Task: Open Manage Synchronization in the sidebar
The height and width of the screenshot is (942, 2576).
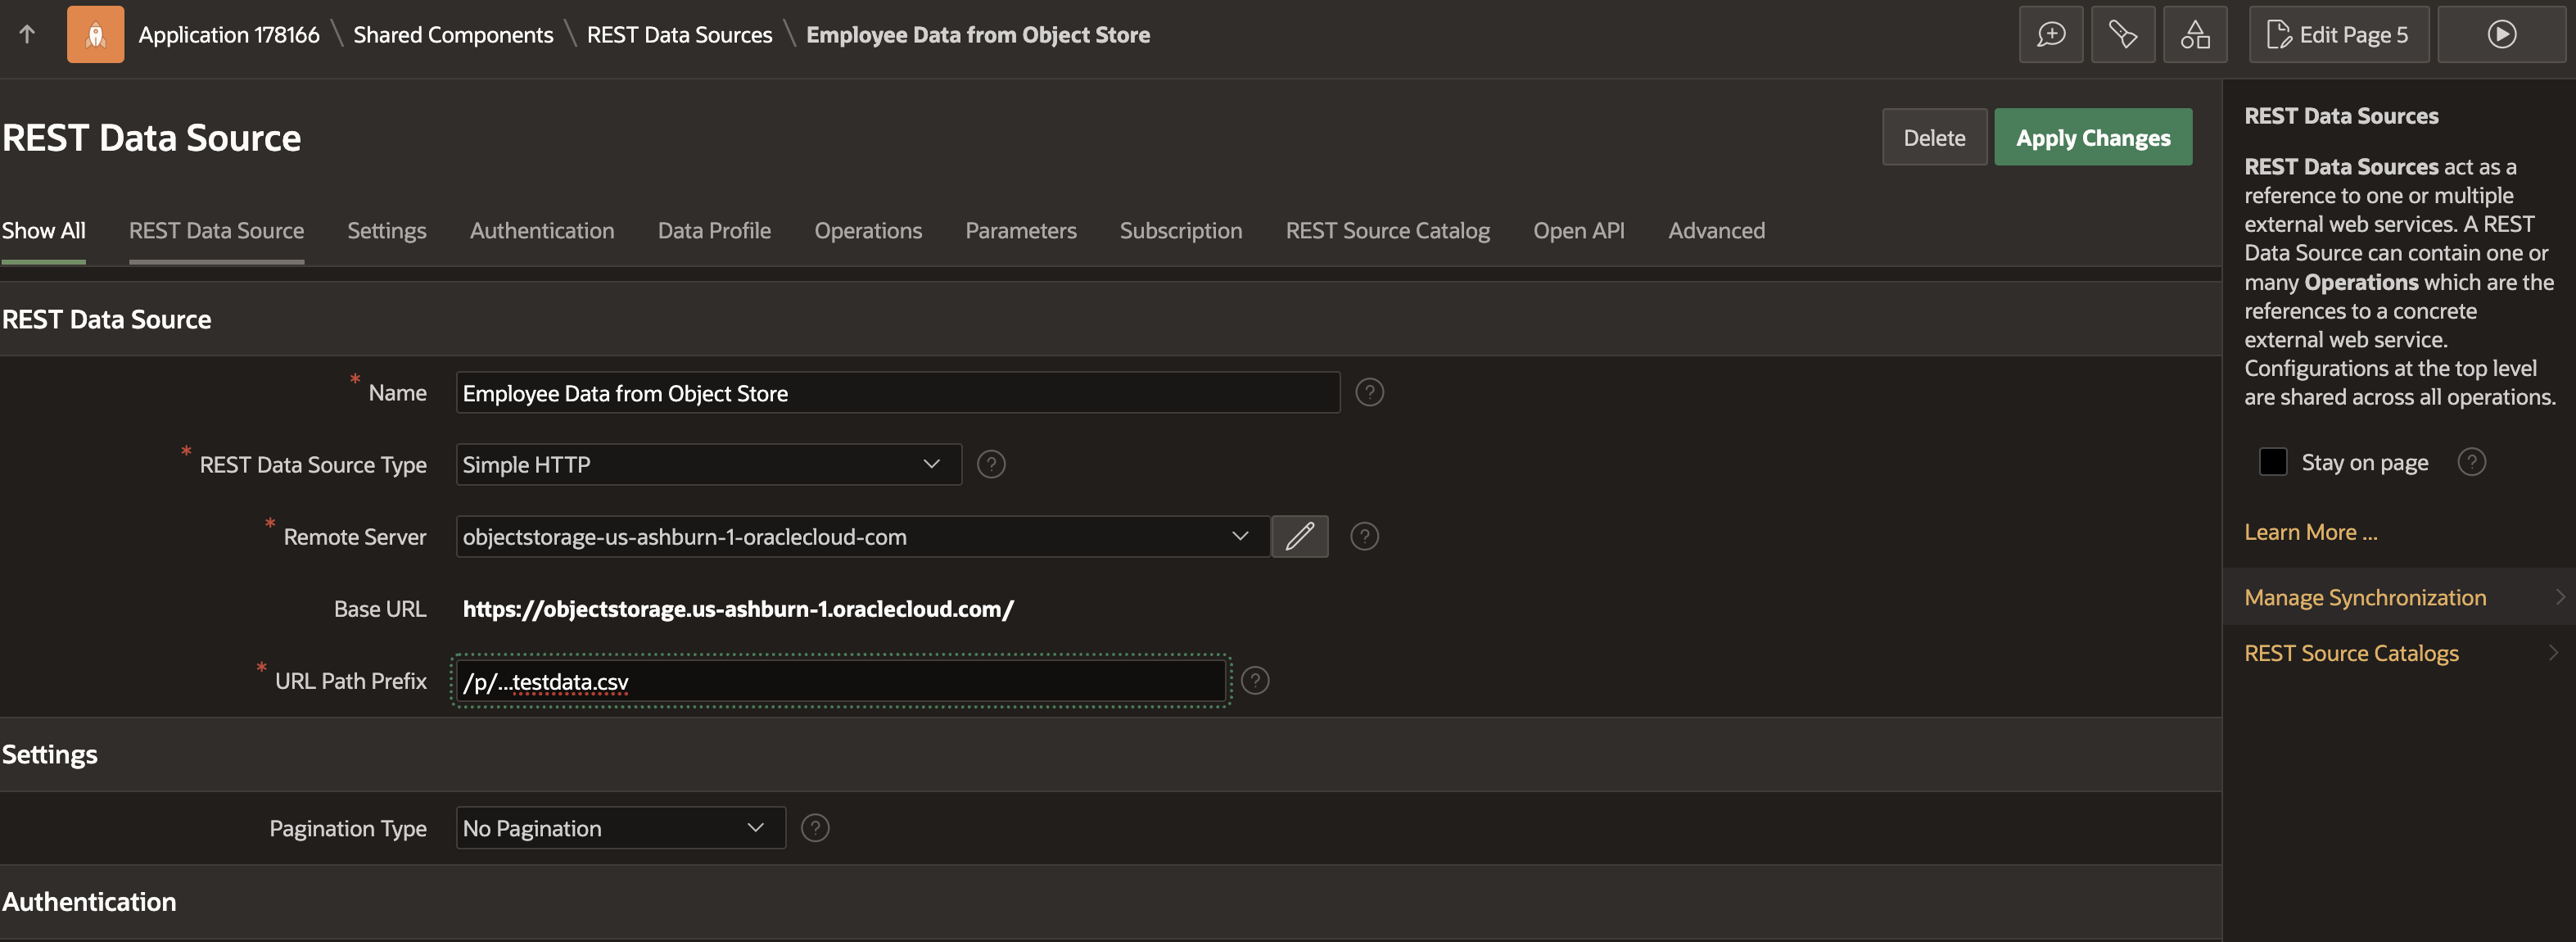Action: coord(2365,598)
